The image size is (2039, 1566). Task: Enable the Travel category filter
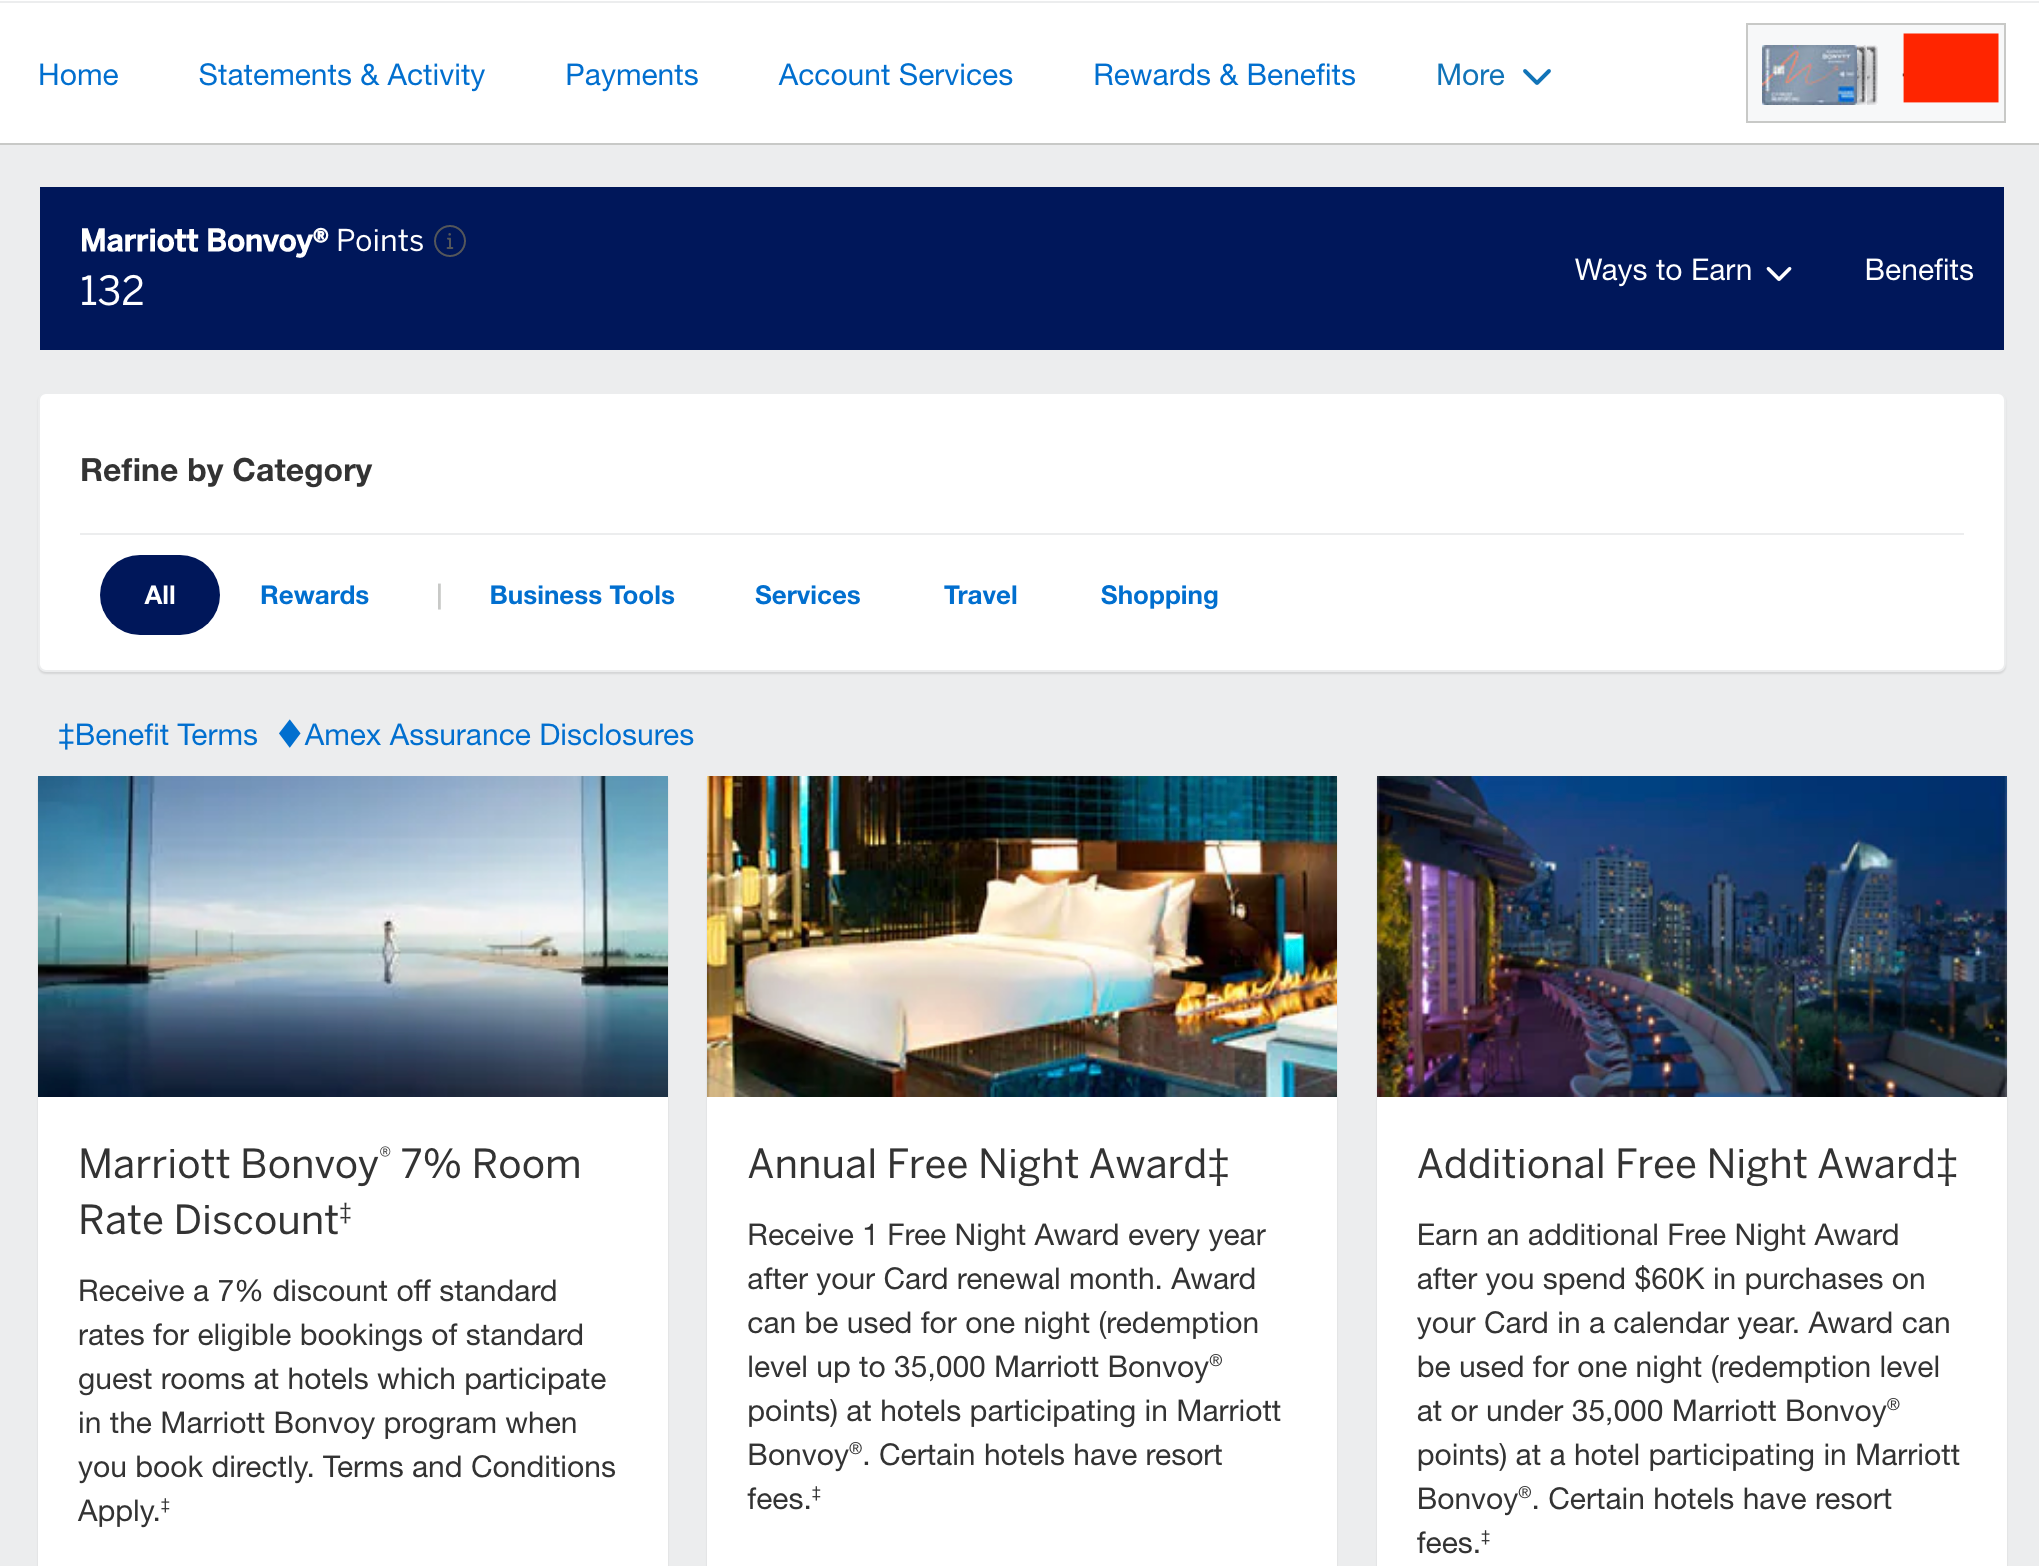tap(979, 594)
